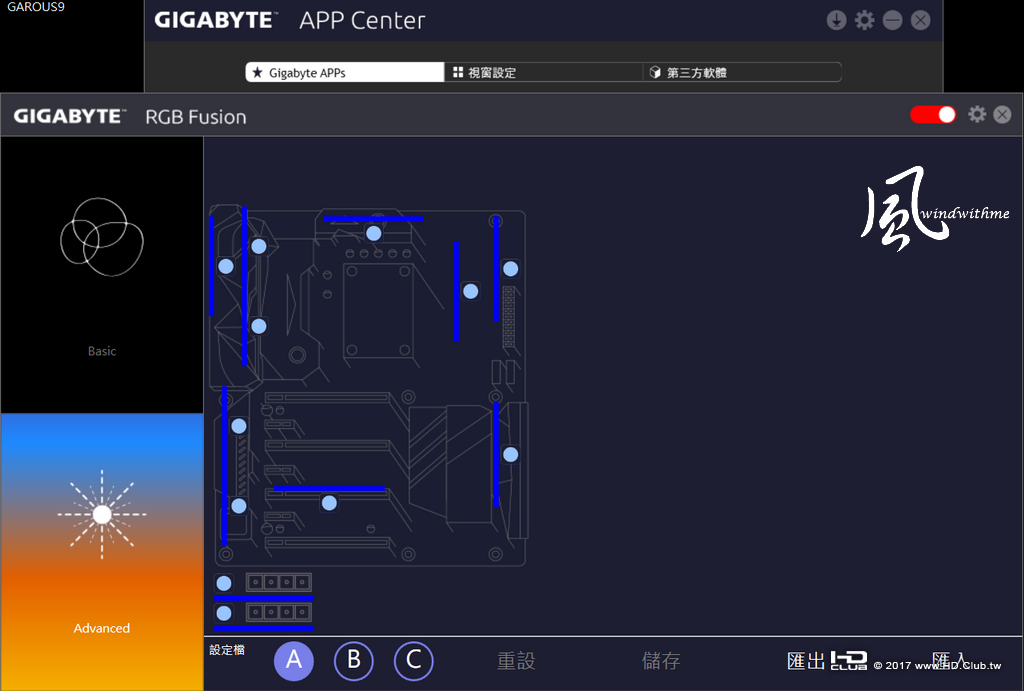1024x691 pixels.
Task: Select the CPU socket top LED zone dot
Action: 374,233
